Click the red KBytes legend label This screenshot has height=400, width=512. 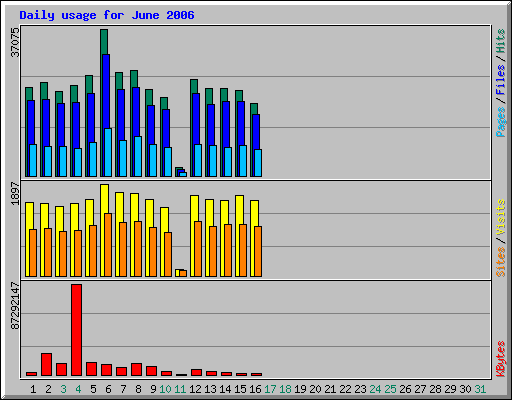[500, 359]
